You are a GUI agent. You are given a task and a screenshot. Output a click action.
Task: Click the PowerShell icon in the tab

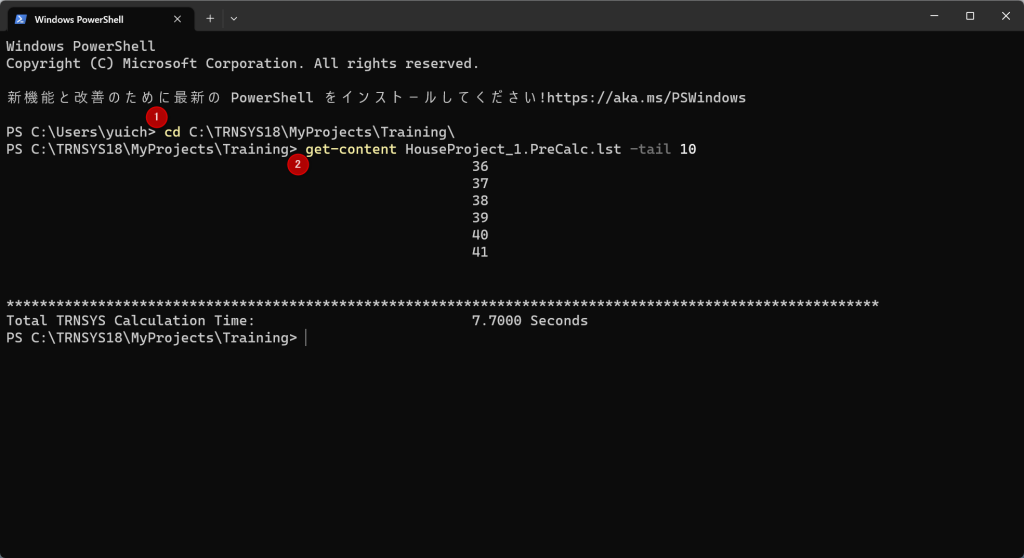pyautogui.click(x=20, y=19)
